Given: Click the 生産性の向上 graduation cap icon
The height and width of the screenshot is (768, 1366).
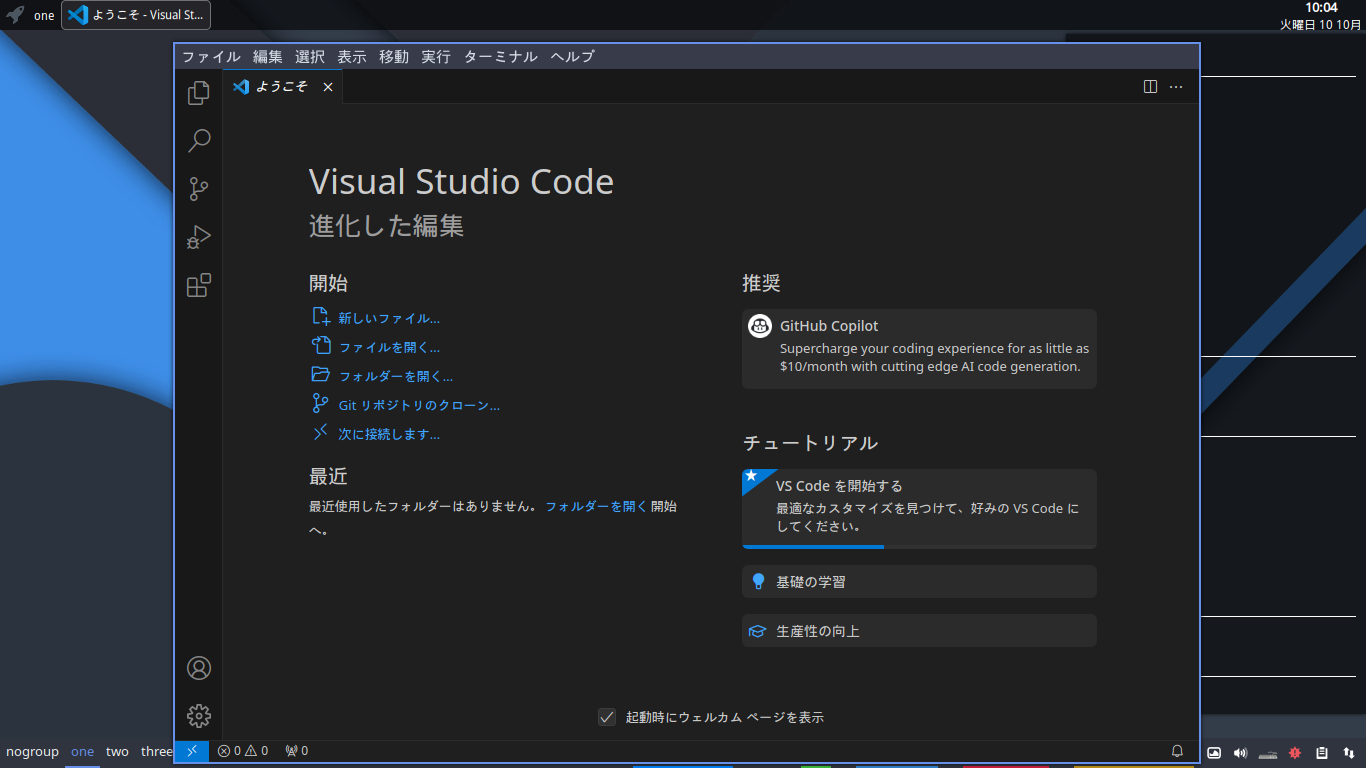Looking at the screenshot, I should click(758, 631).
